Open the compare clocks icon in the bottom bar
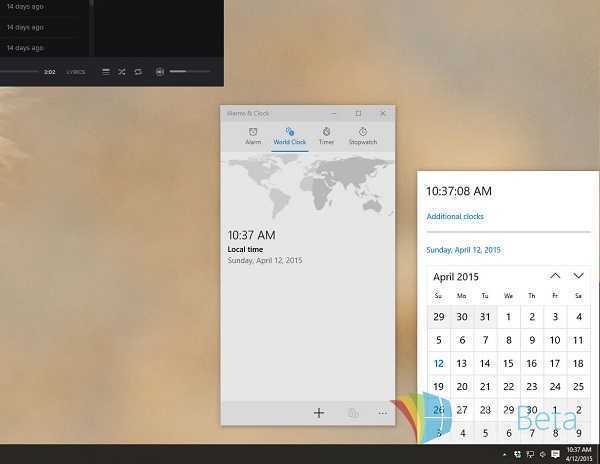 pos(353,413)
